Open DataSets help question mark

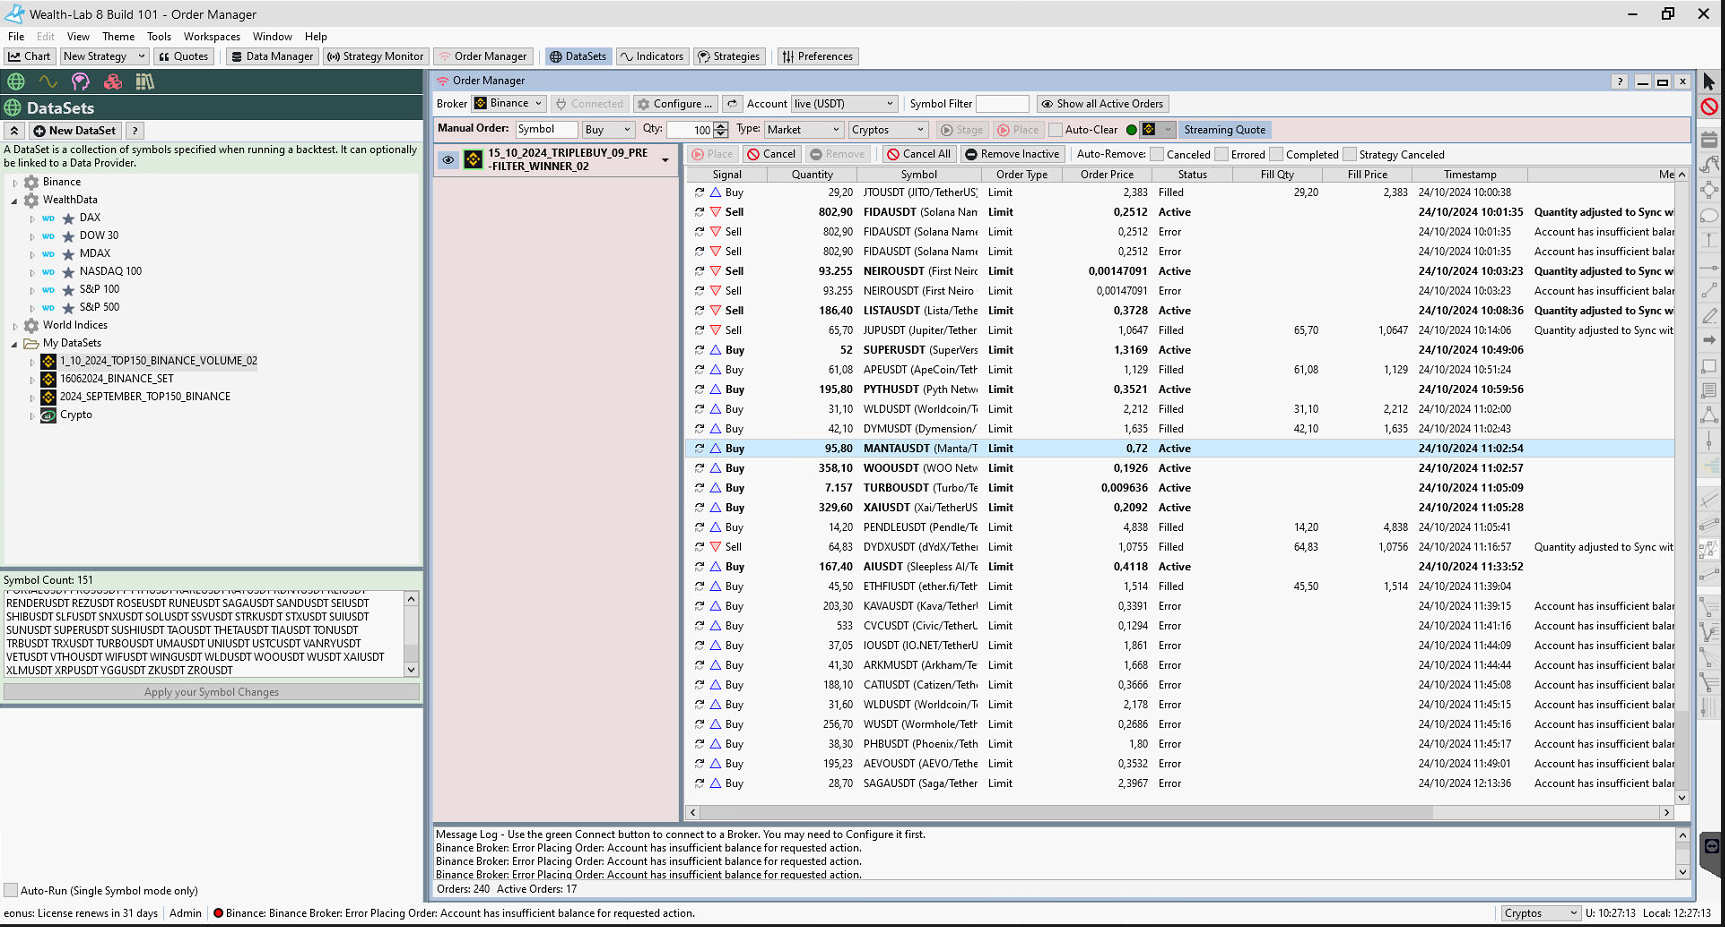[135, 131]
